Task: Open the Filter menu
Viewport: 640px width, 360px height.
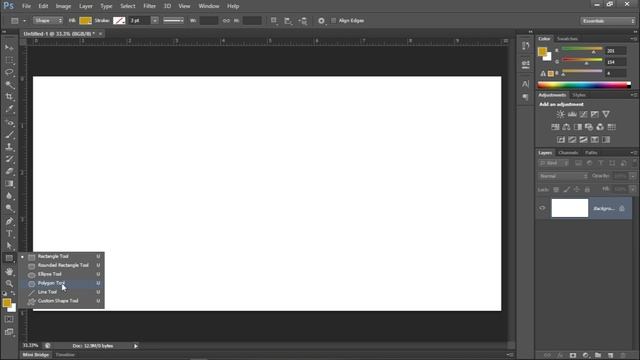Action: [149, 6]
